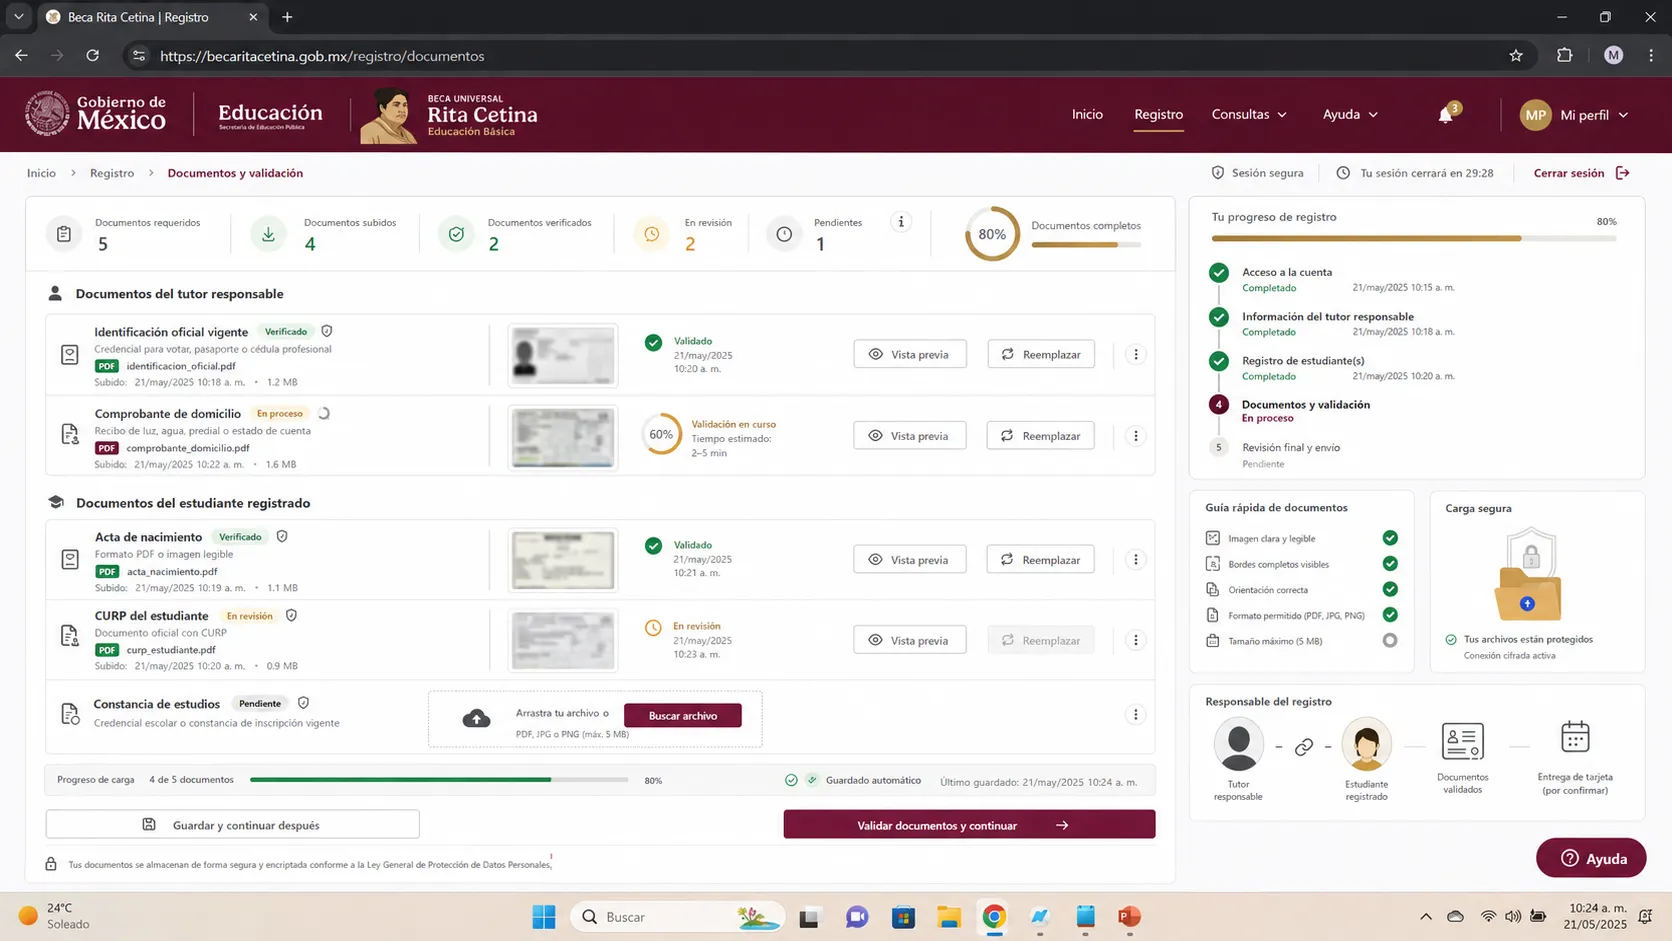Click the Orientación correcta checkmark
The height and width of the screenshot is (941, 1672).
[1390, 590]
